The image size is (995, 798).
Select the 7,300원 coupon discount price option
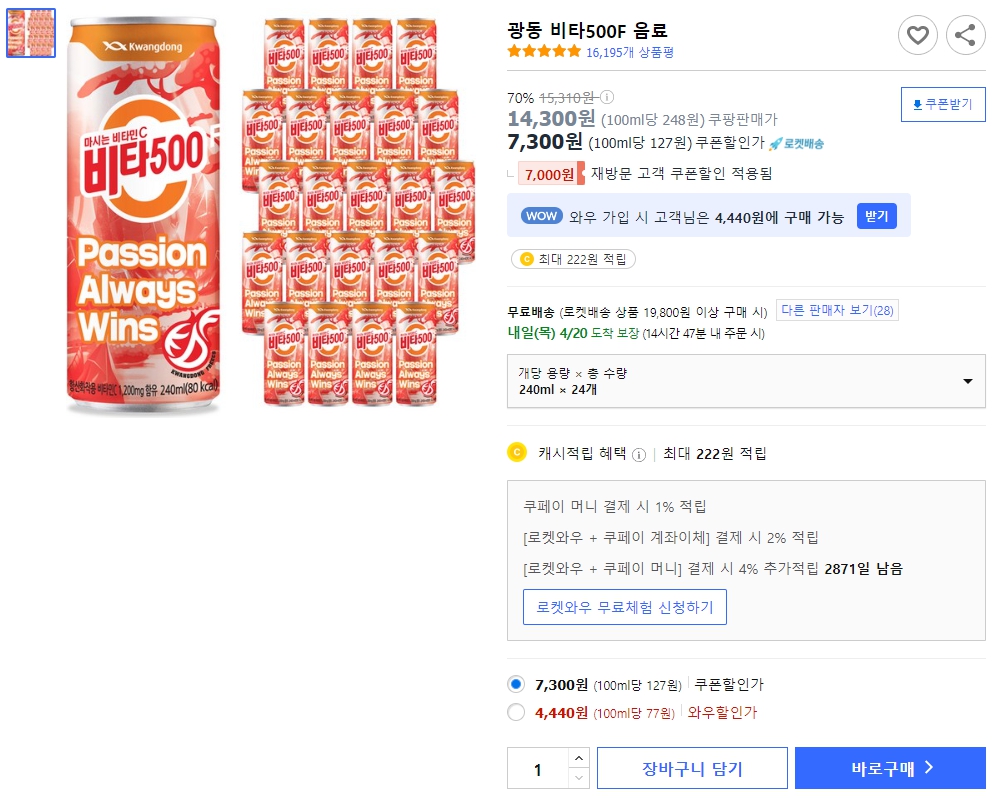(516, 683)
